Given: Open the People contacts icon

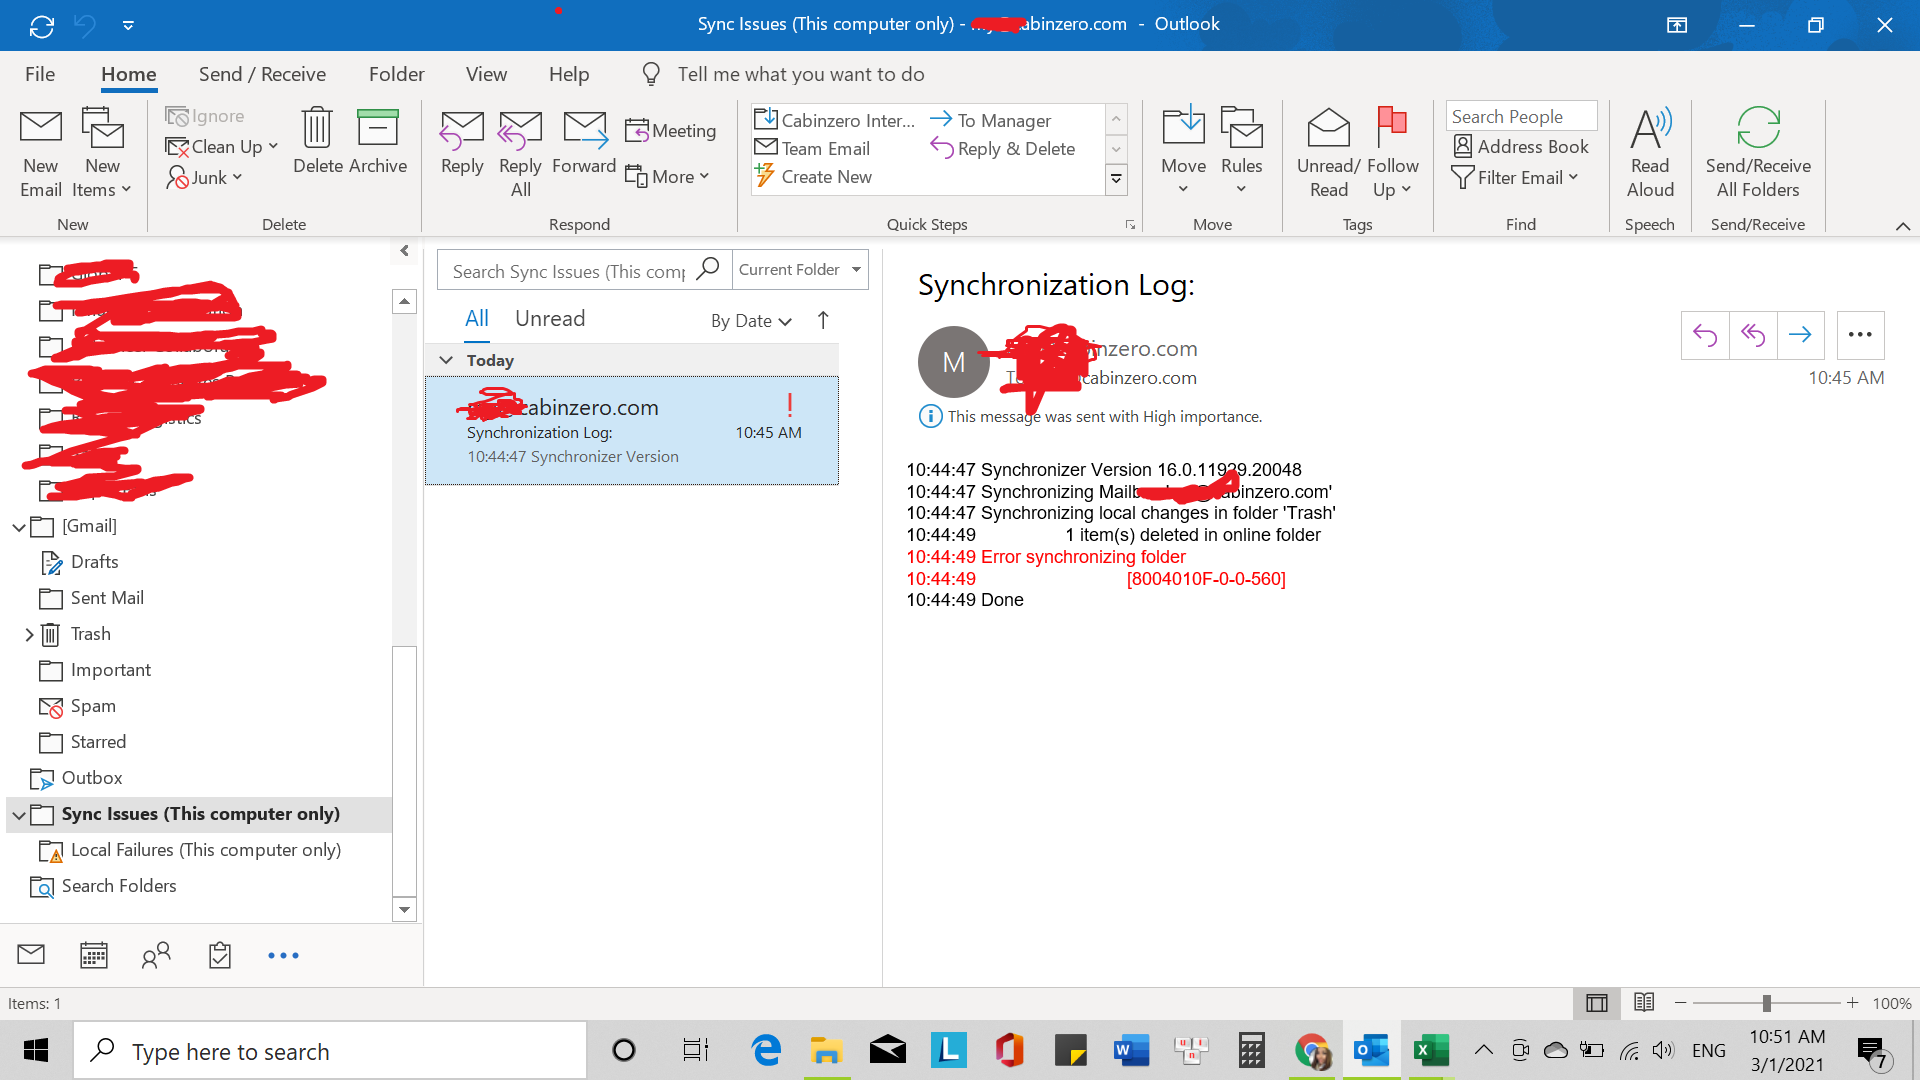Looking at the screenshot, I should pyautogui.click(x=156, y=955).
